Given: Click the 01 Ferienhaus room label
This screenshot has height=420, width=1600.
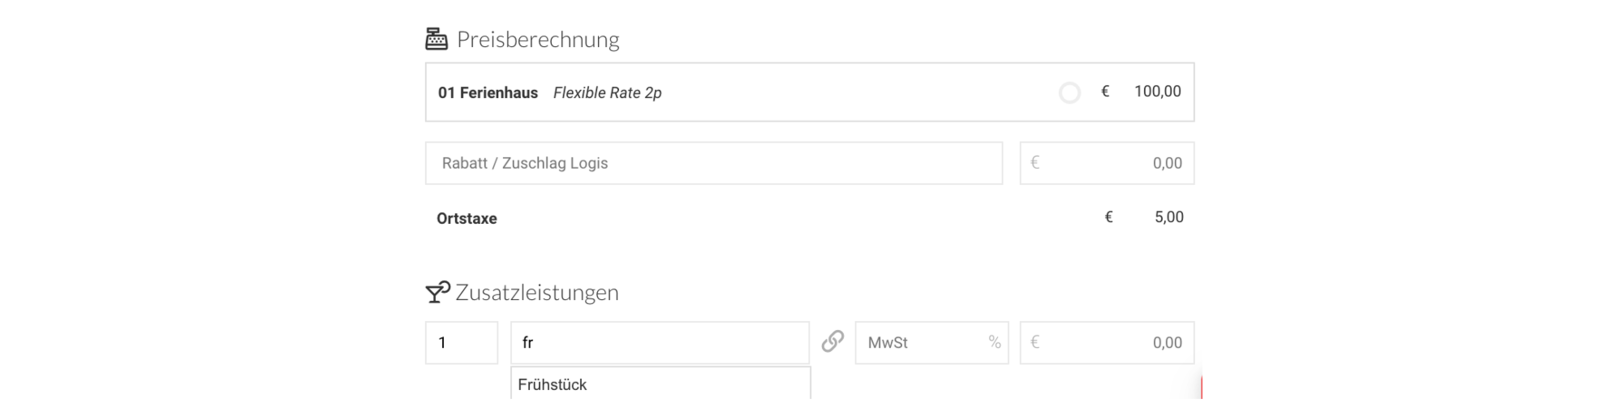Looking at the screenshot, I should [488, 93].
